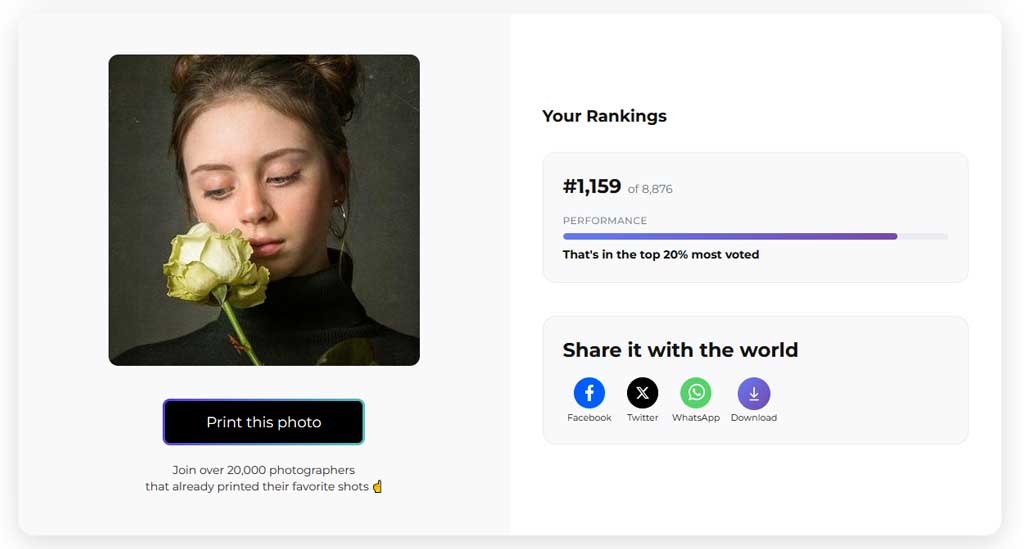Share the photo on Facebook icon

[x=589, y=393]
